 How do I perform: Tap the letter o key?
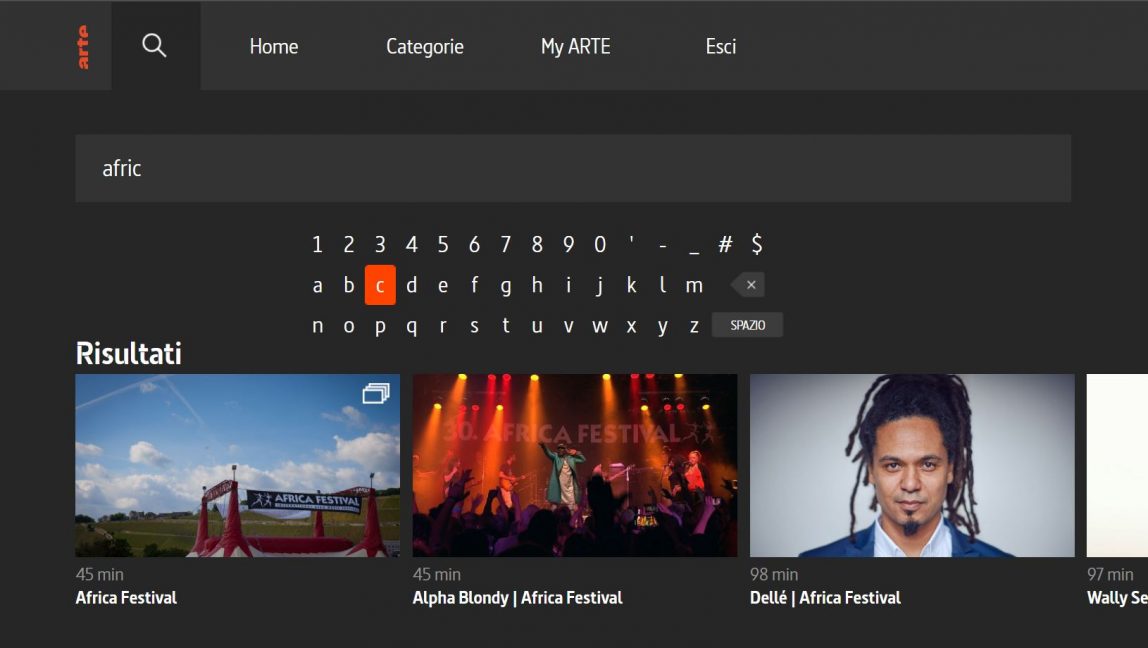[348, 325]
